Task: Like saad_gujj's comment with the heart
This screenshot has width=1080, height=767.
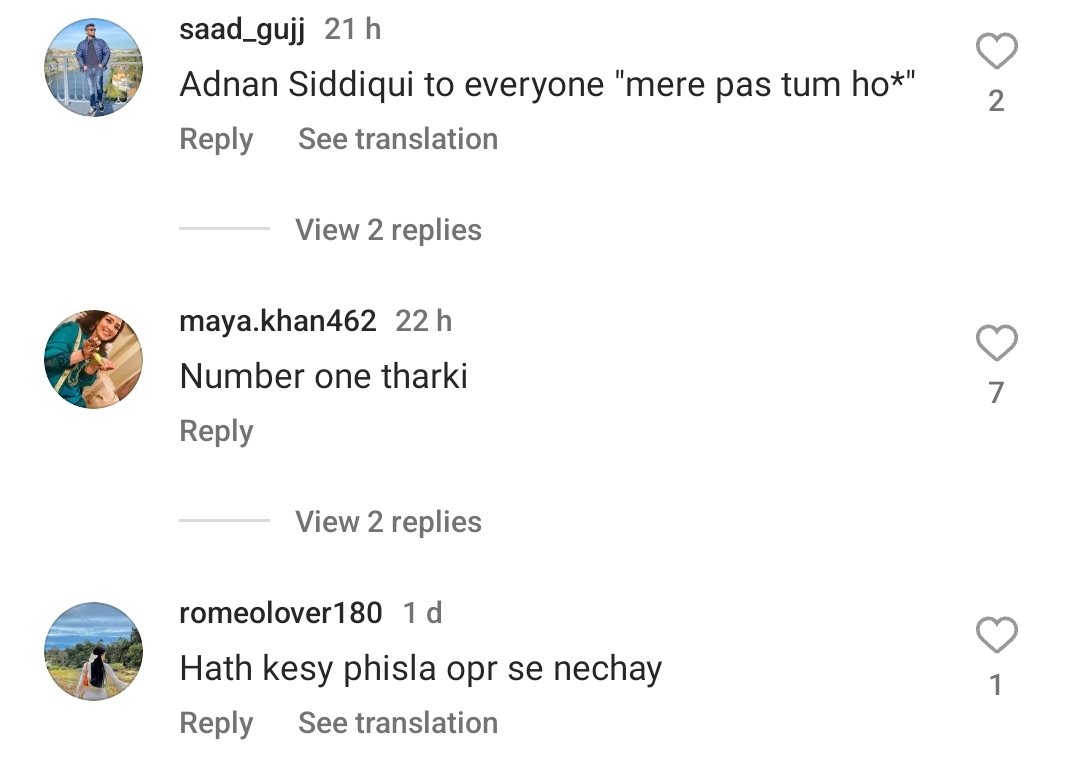Action: click(996, 52)
